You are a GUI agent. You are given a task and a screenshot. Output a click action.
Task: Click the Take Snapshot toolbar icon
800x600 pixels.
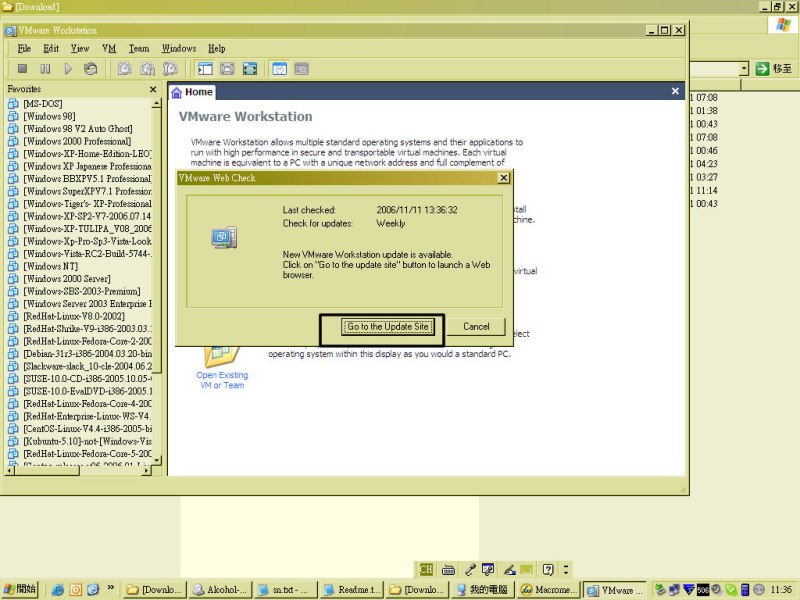[x=124, y=68]
